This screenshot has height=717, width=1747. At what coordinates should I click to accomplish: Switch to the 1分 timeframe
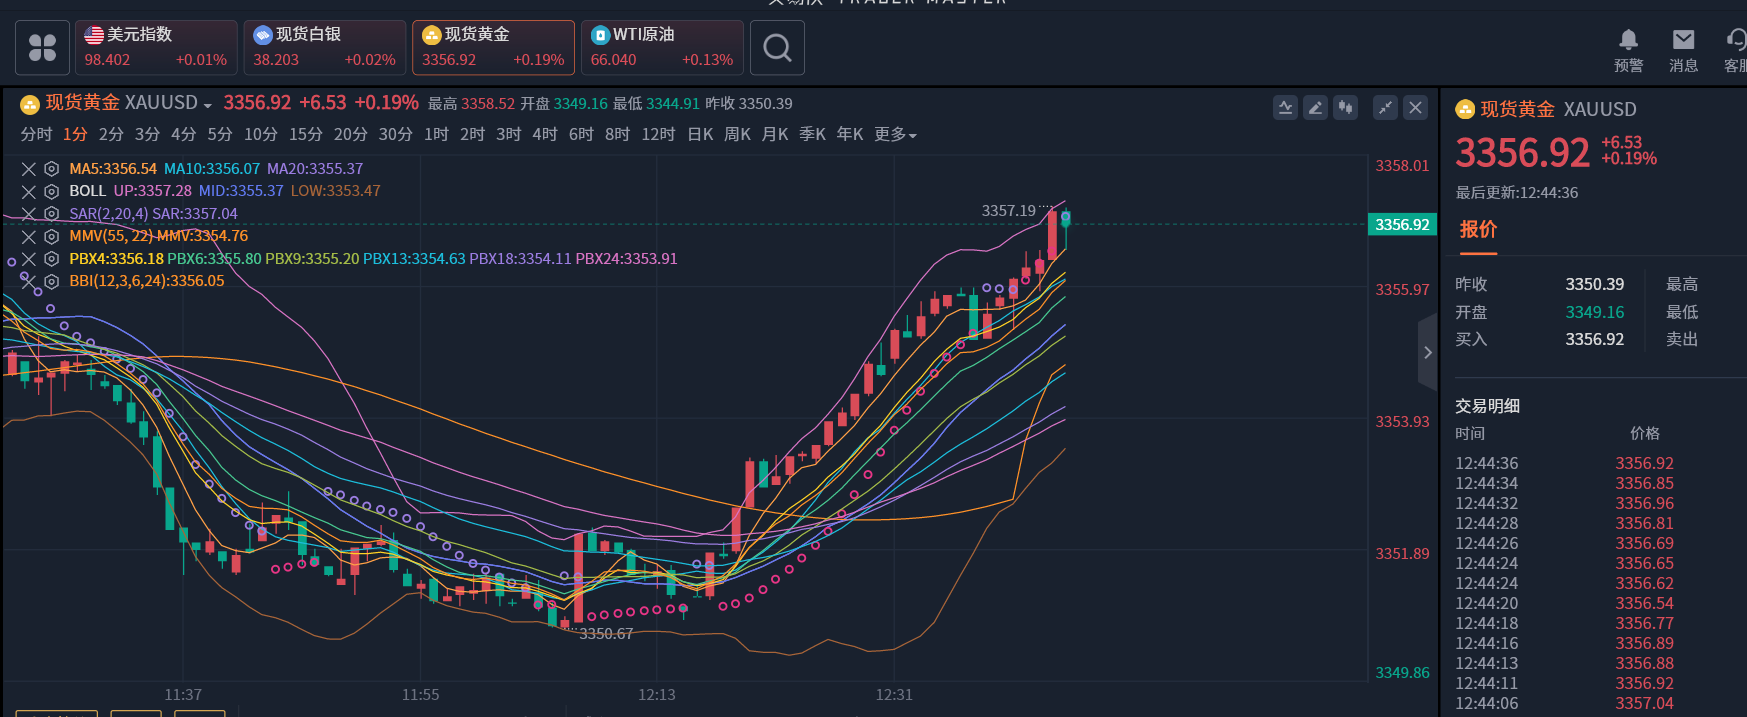click(75, 134)
